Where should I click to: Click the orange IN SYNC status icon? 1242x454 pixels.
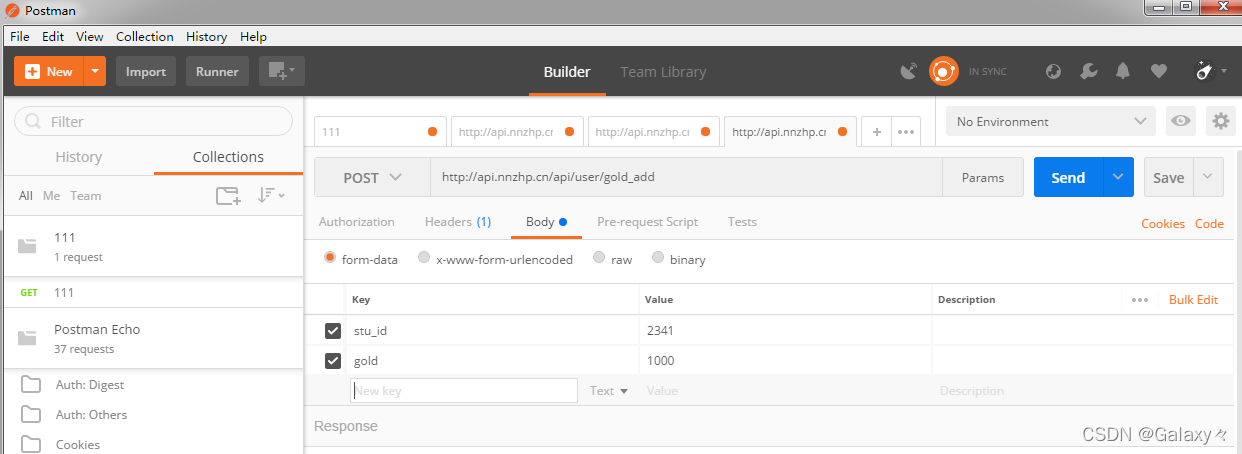(943, 71)
